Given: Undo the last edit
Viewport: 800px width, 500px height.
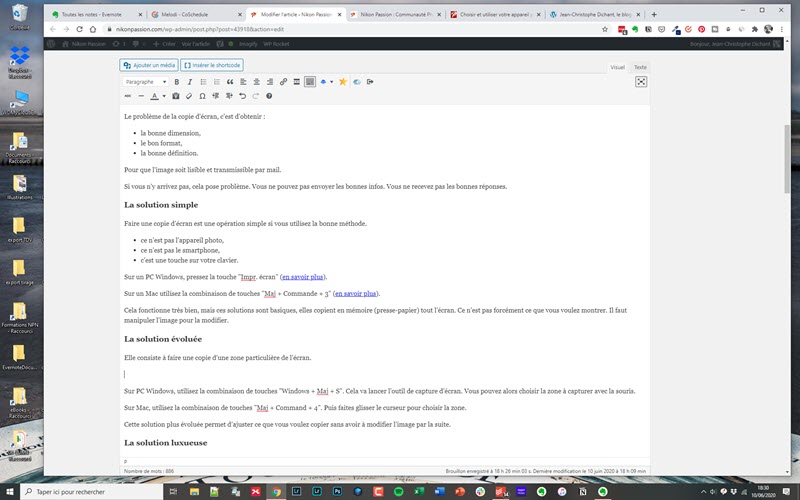Looking at the screenshot, I should pos(242,96).
